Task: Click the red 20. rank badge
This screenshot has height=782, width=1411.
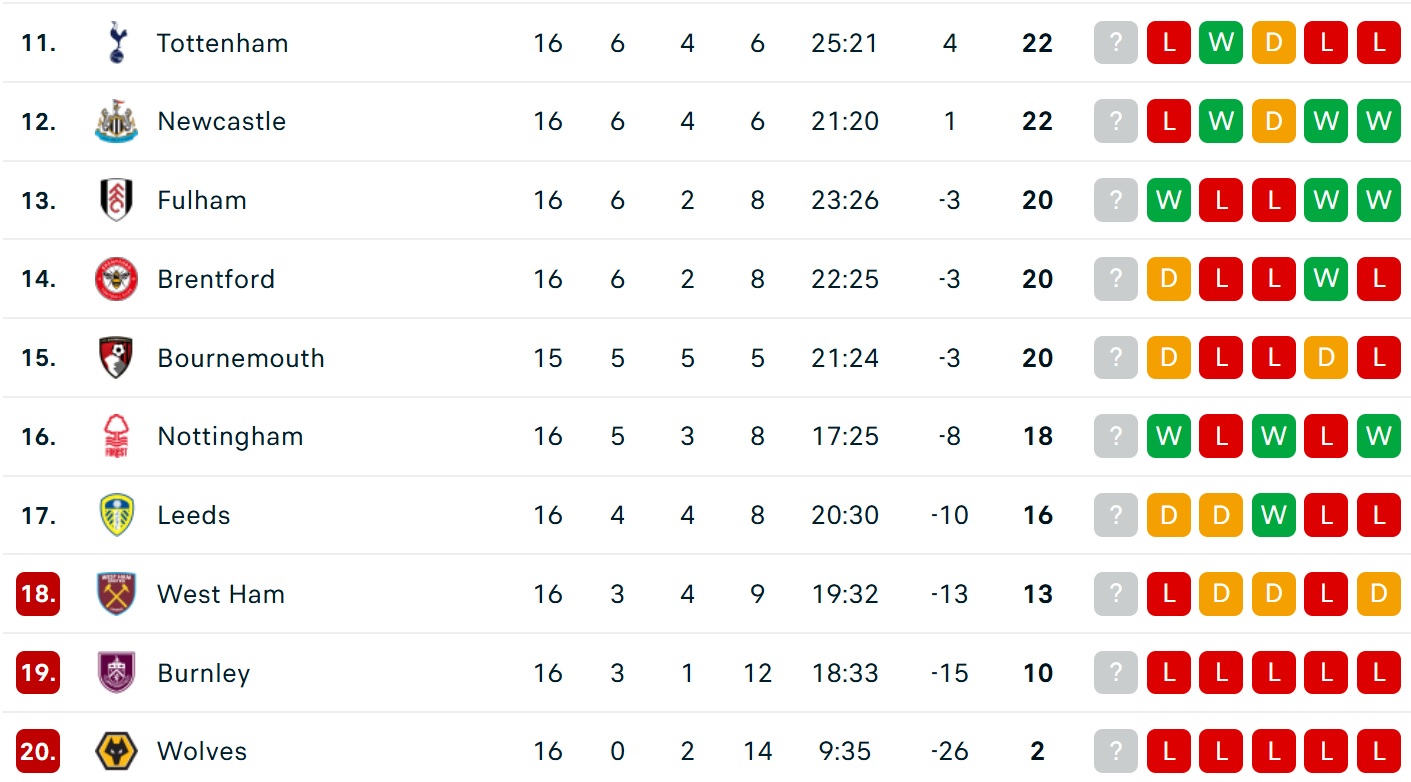Action: coord(38,751)
